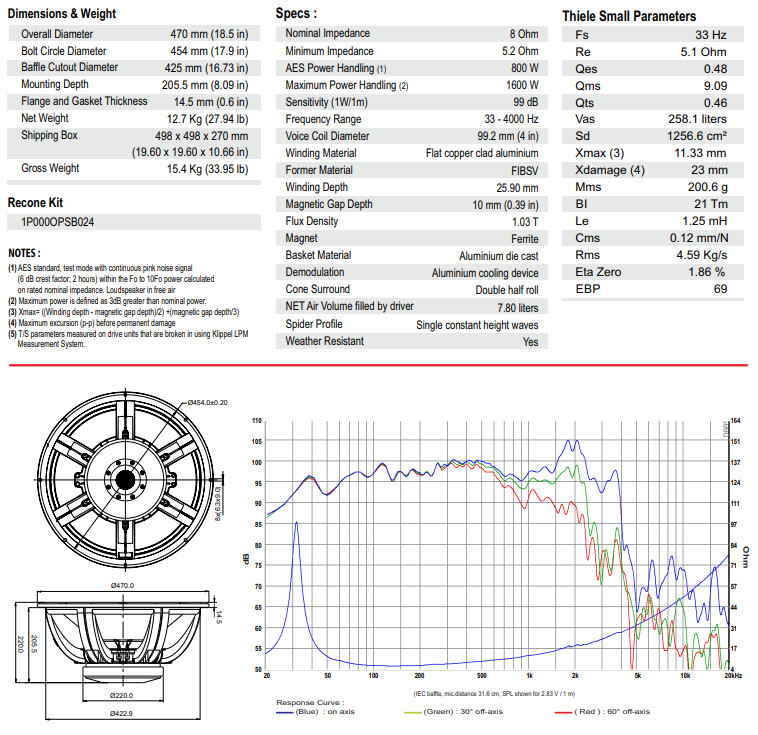Click the side-profile speaker cross-section drawing
The image size is (758, 735).
click(123, 643)
